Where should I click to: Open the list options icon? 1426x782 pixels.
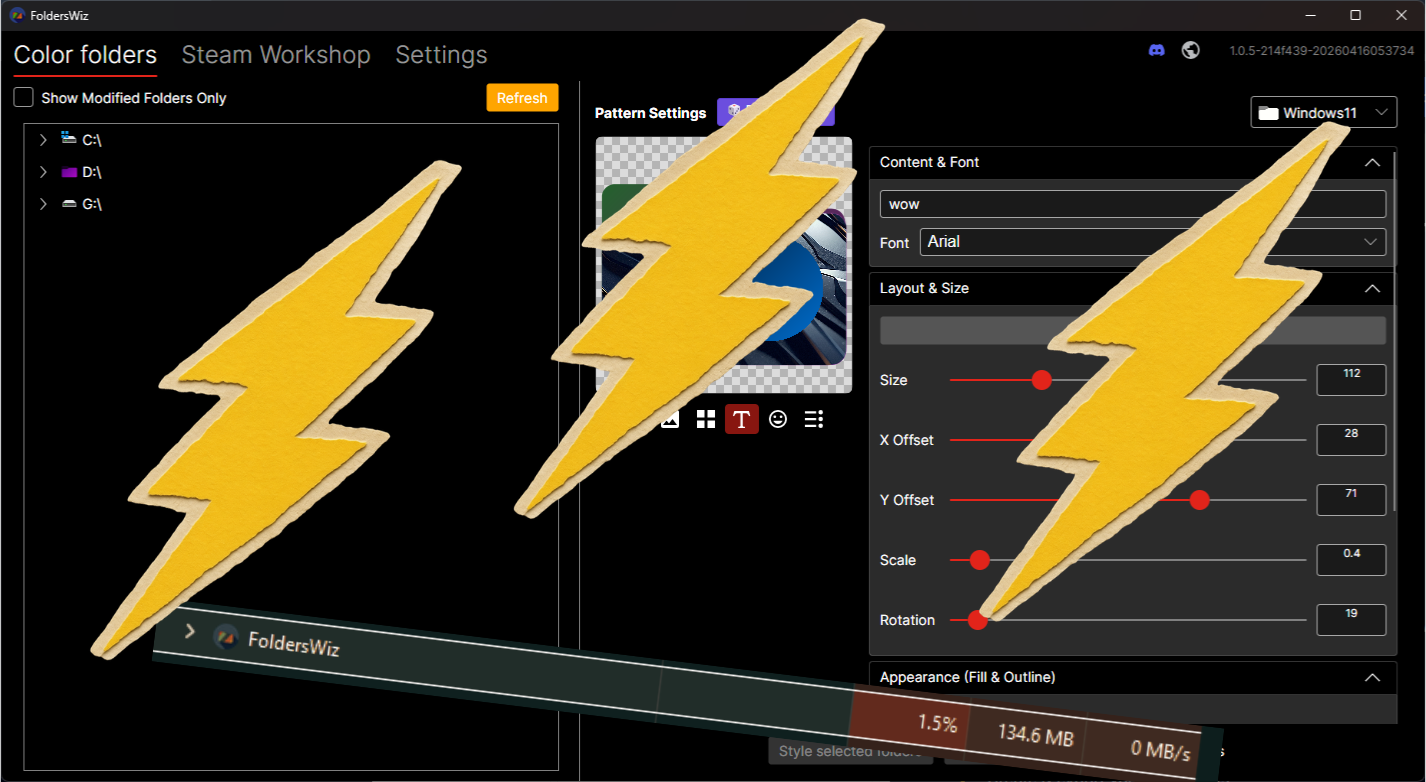pyautogui.click(x=814, y=419)
